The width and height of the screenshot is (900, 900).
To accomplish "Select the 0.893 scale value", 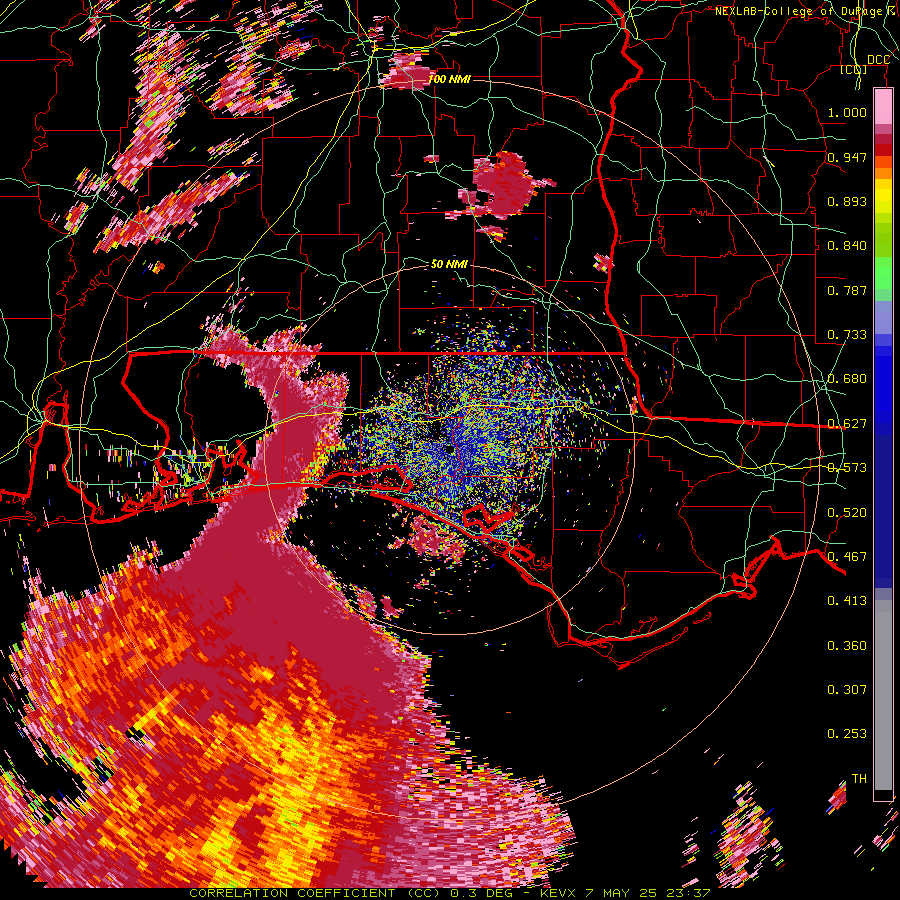I will (847, 201).
